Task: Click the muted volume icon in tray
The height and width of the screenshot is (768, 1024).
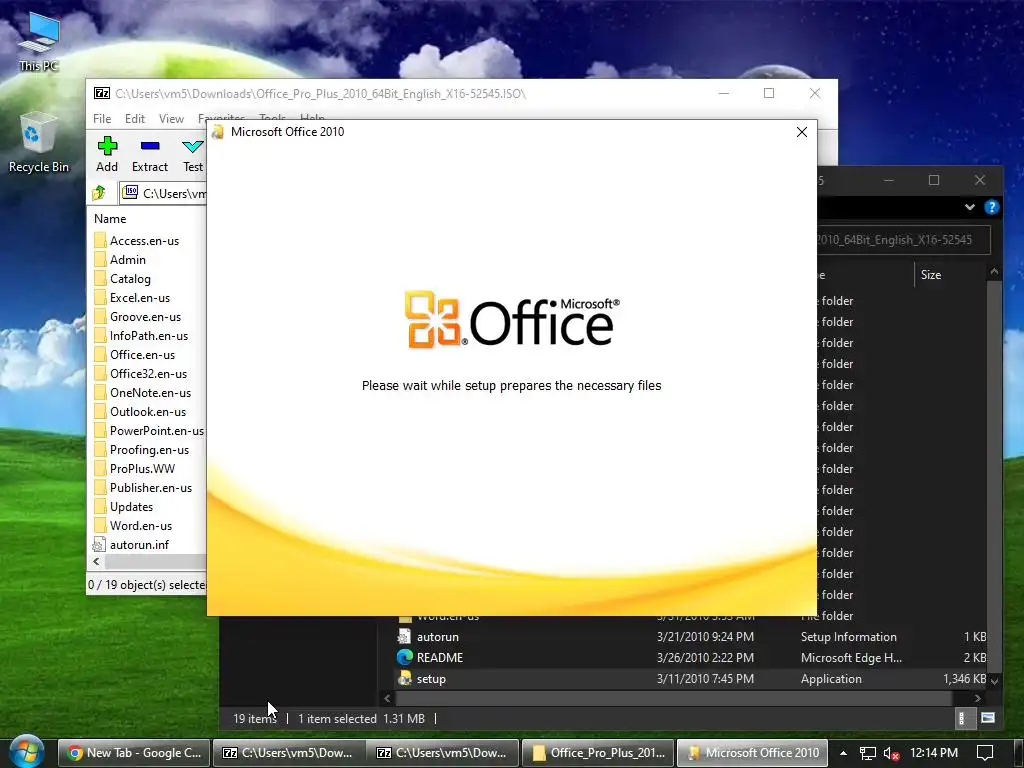Action: pyautogui.click(x=891, y=753)
